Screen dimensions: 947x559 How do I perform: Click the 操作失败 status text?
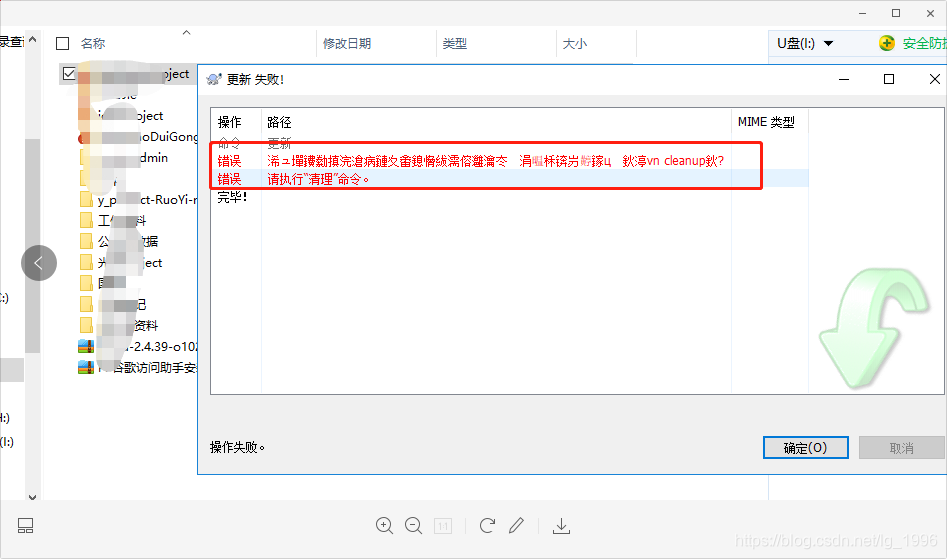click(237, 447)
